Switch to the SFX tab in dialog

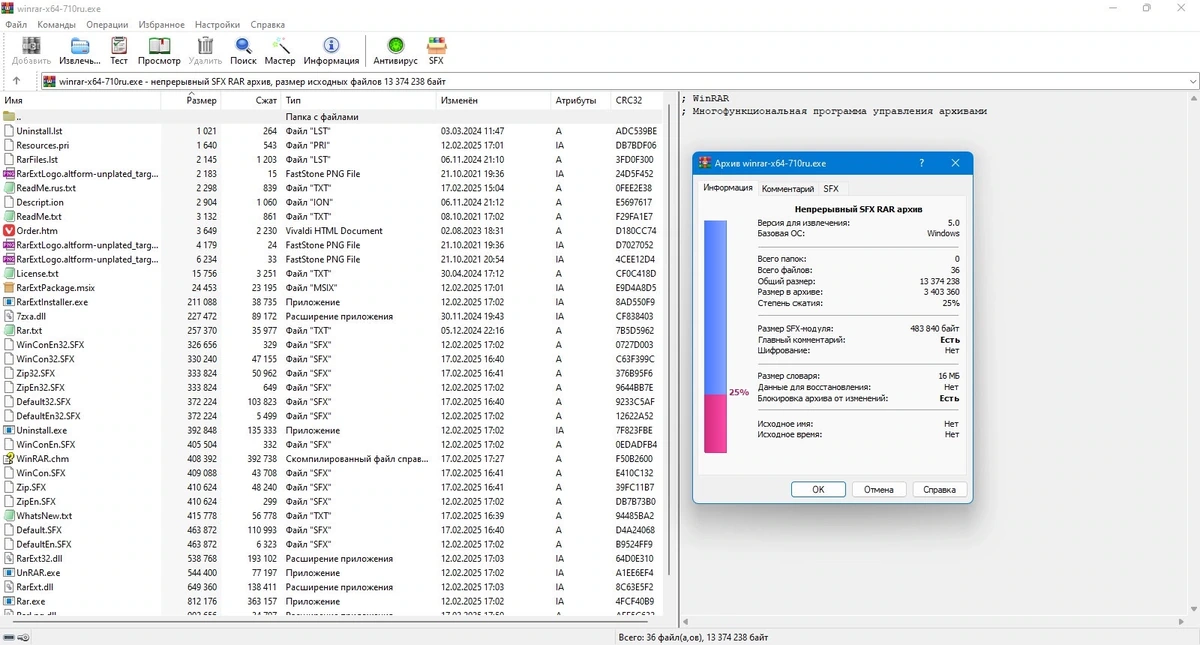[x=831, y=189]
